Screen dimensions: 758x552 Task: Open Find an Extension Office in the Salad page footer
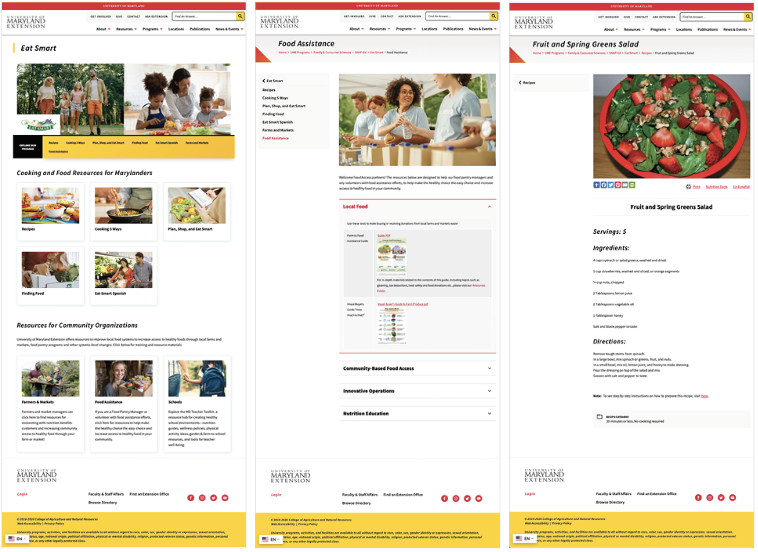(657, 494)
